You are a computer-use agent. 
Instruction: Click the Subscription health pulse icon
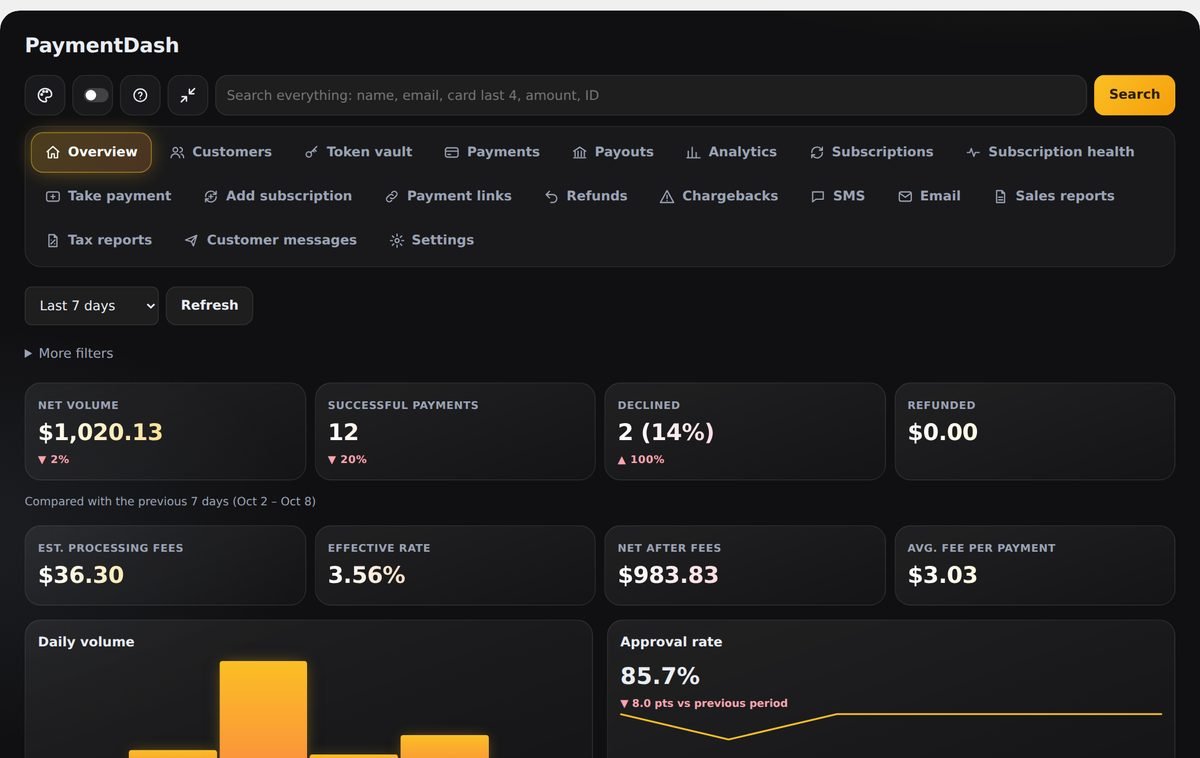coord(973,153)
